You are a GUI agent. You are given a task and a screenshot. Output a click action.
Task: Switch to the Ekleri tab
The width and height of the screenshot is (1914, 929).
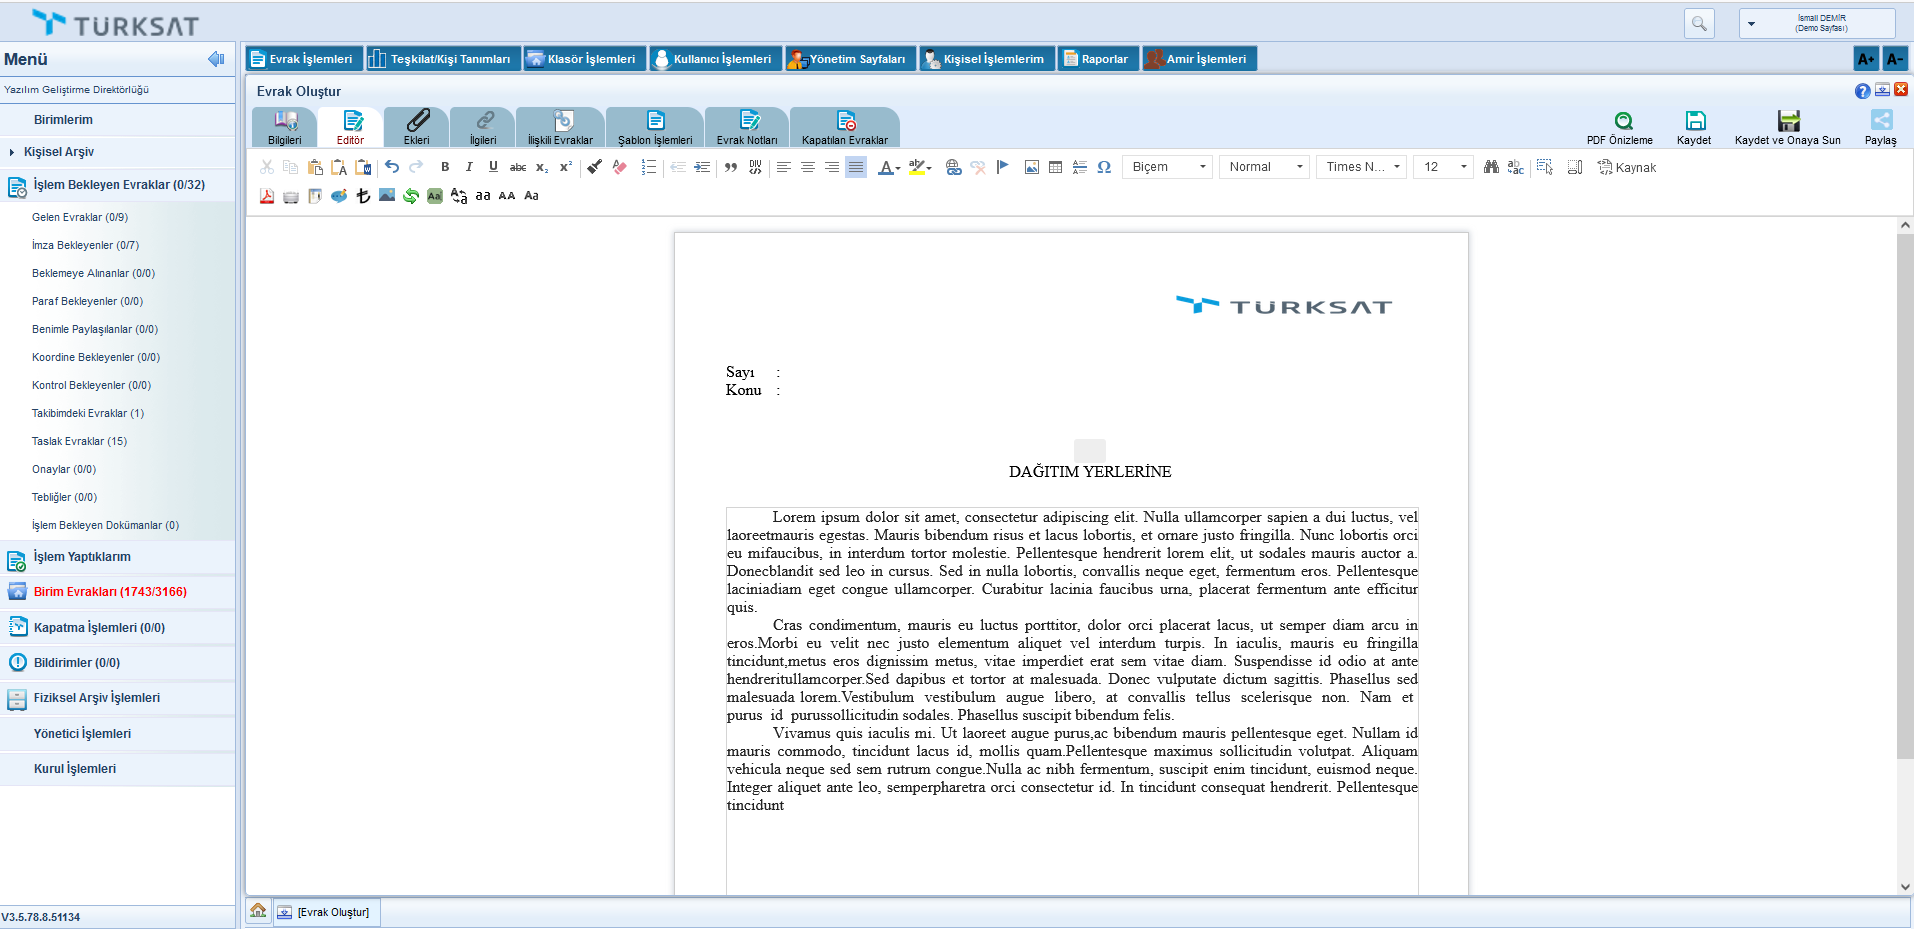point(416,128)
